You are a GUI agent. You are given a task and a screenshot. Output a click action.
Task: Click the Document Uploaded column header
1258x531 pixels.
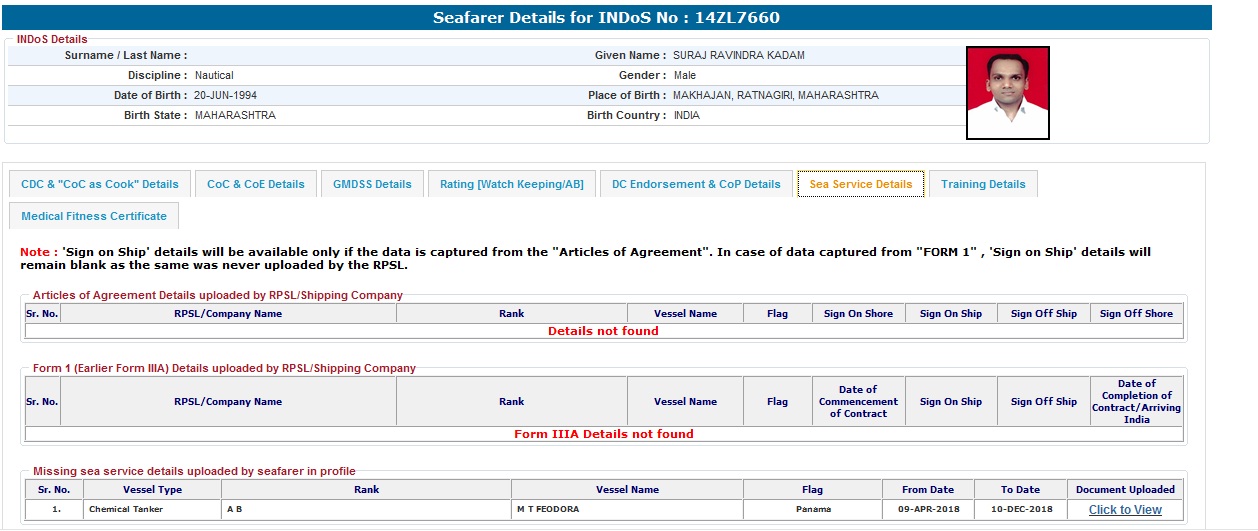tap(1125, 490)
